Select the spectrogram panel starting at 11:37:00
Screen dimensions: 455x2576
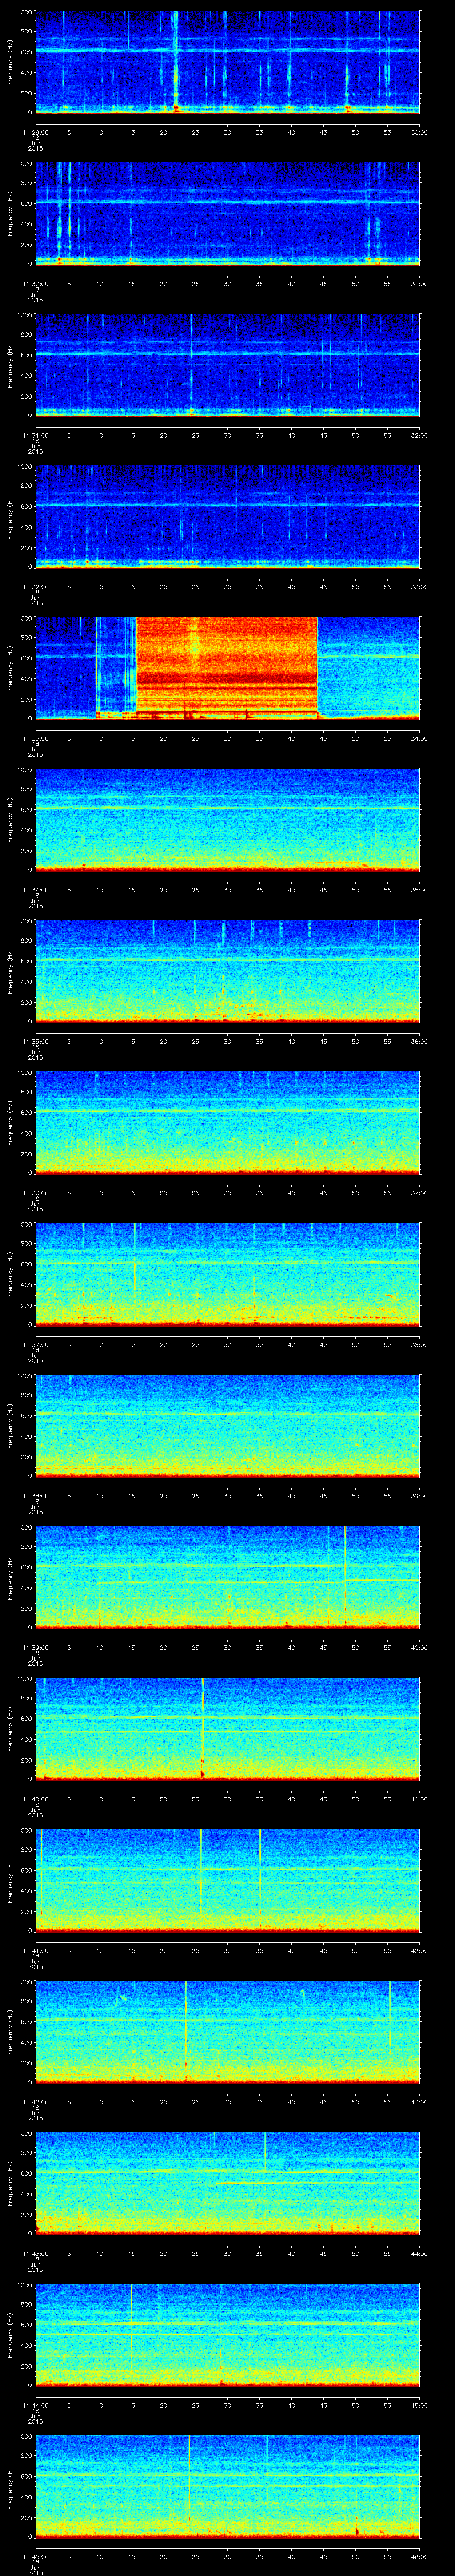(x=228, y=1274)
